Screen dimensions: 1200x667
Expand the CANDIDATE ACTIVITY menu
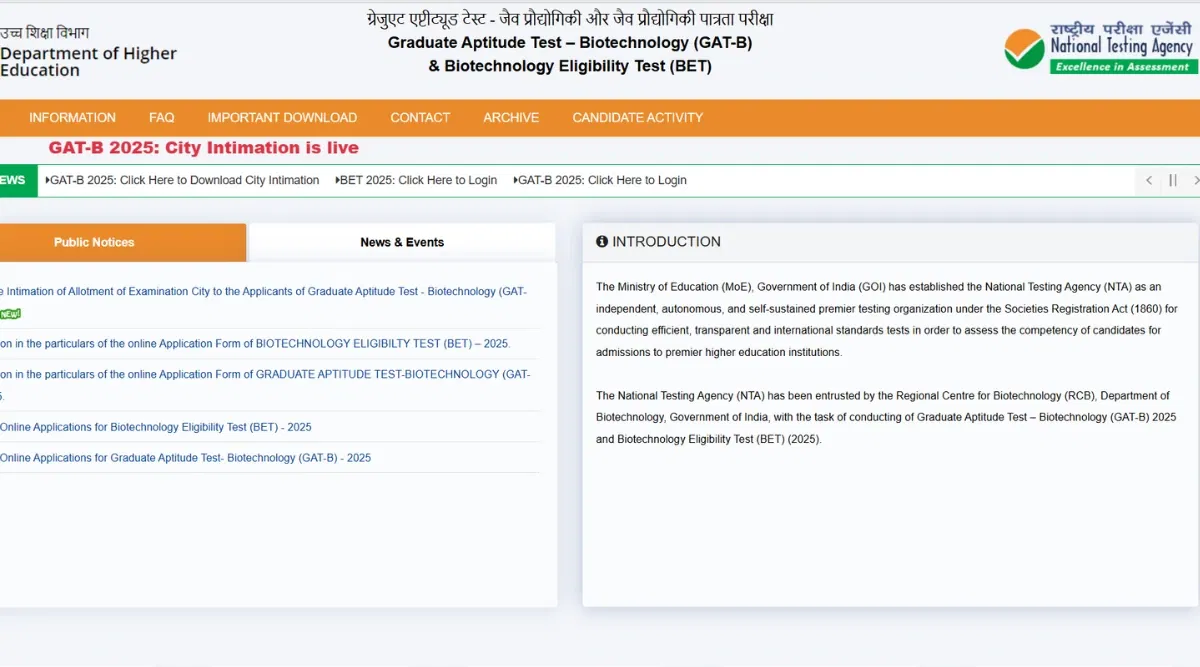tap(637, 118)
